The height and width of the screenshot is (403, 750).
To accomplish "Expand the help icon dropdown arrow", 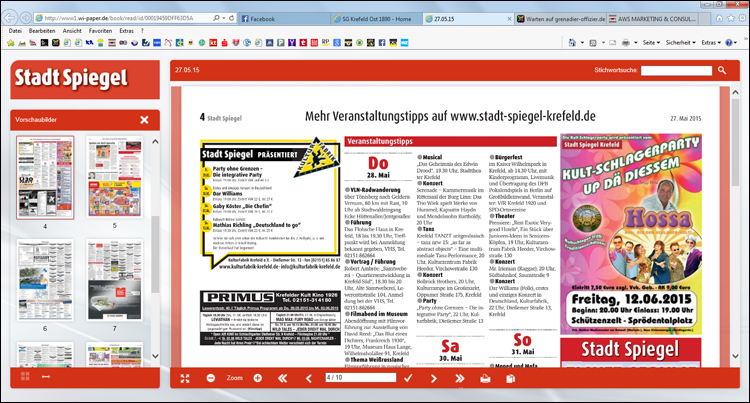I will (736, 43).
